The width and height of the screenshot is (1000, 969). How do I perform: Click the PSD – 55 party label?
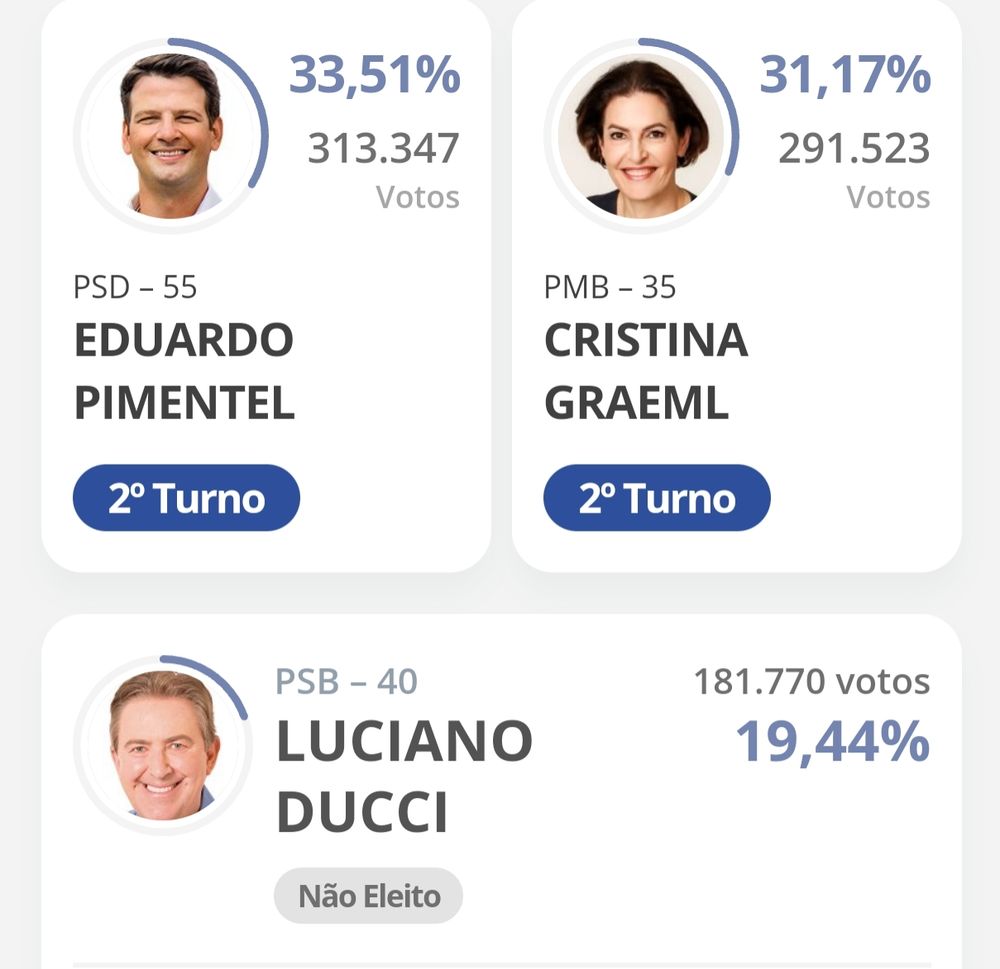point(135,287)
